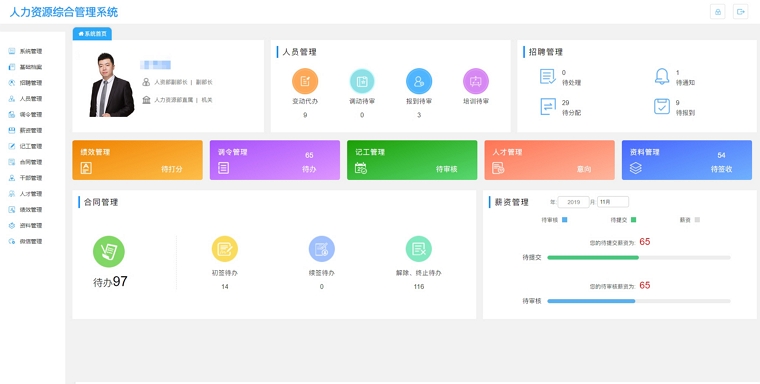The width and height of the screenshot is (760, 384).
Task: Open 招聘管理 sidebar menu item
Action: tap(25, 83)
